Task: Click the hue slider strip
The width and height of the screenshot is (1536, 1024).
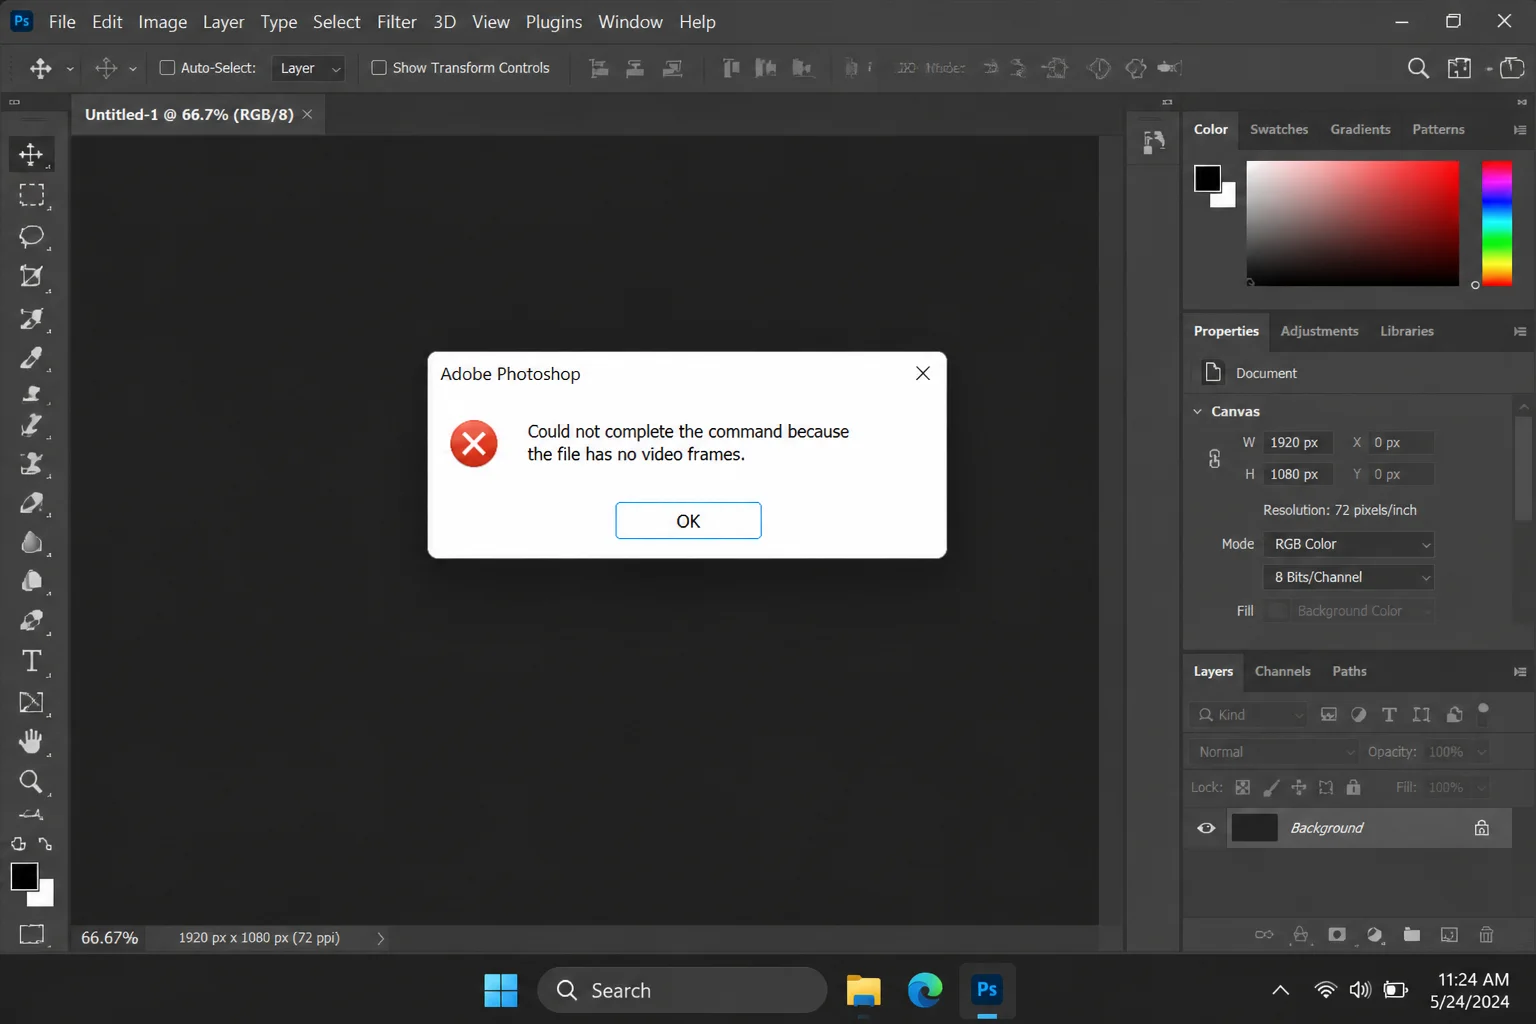Action: (1497, 224)
